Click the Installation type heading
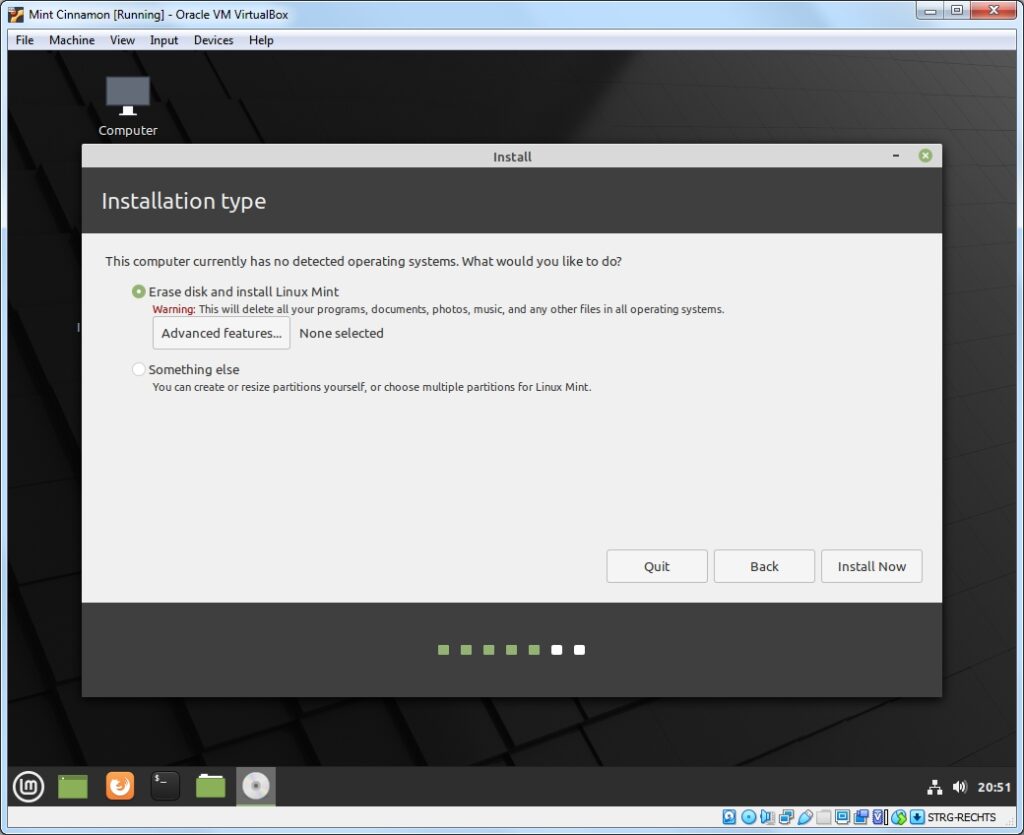 click(184, 201)
